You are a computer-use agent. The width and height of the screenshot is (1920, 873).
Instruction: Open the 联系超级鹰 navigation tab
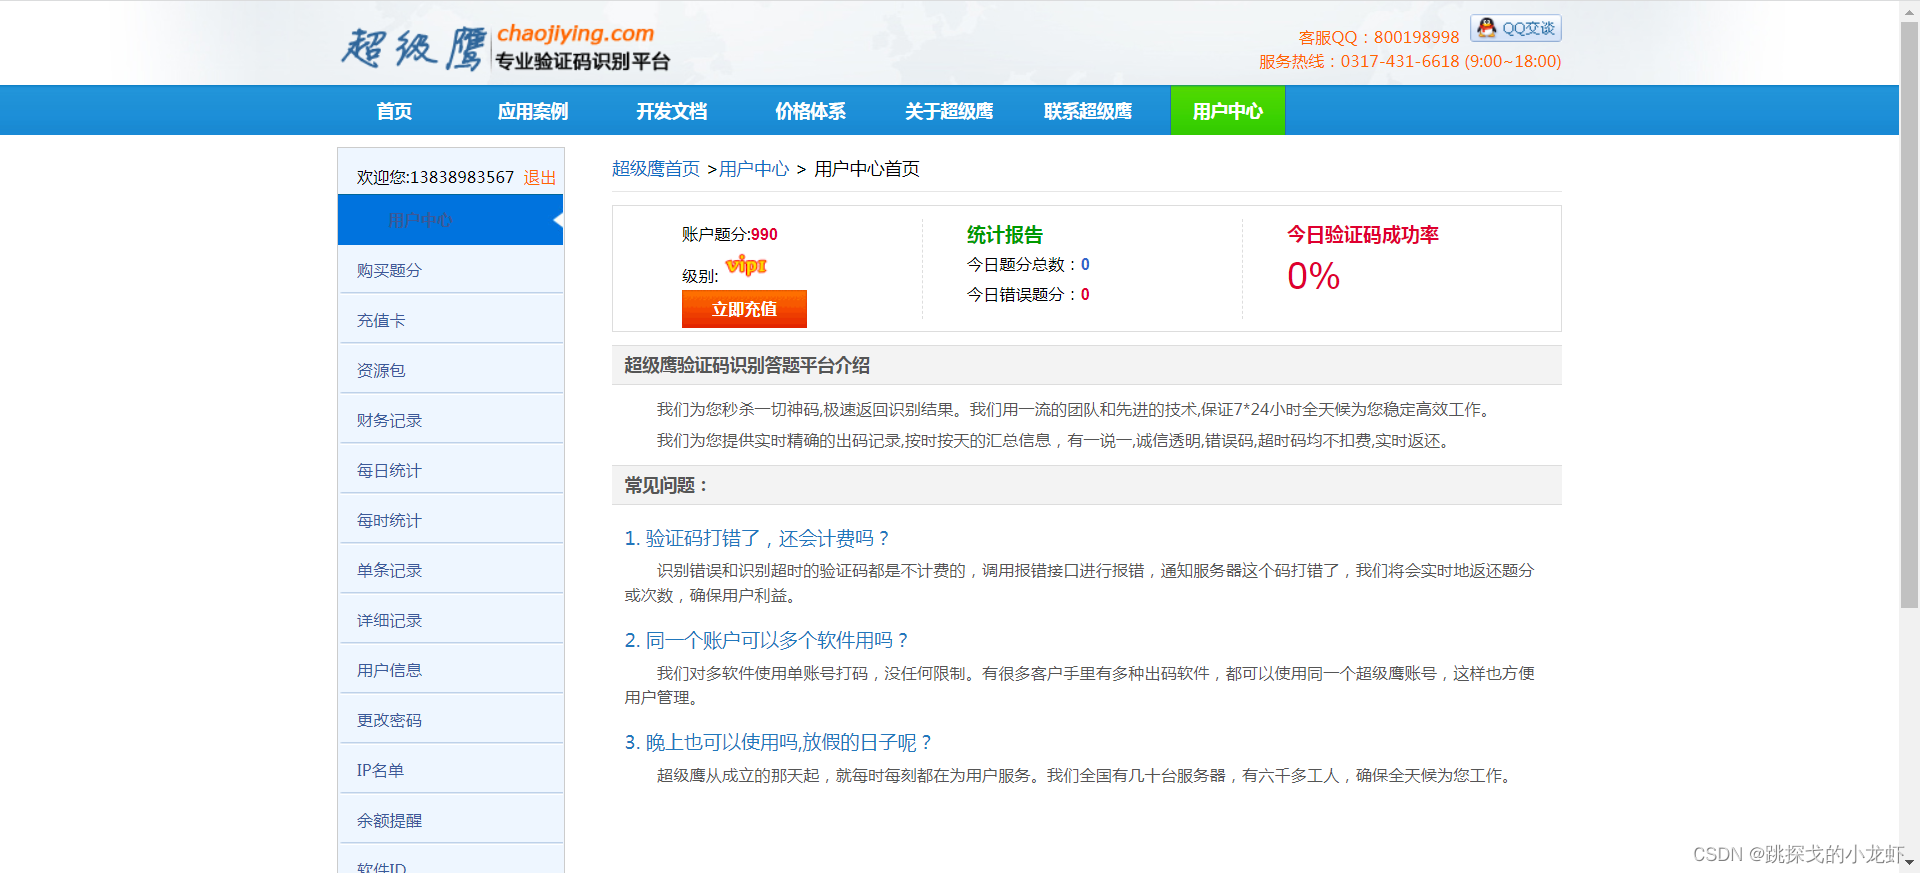[1088, 111]
